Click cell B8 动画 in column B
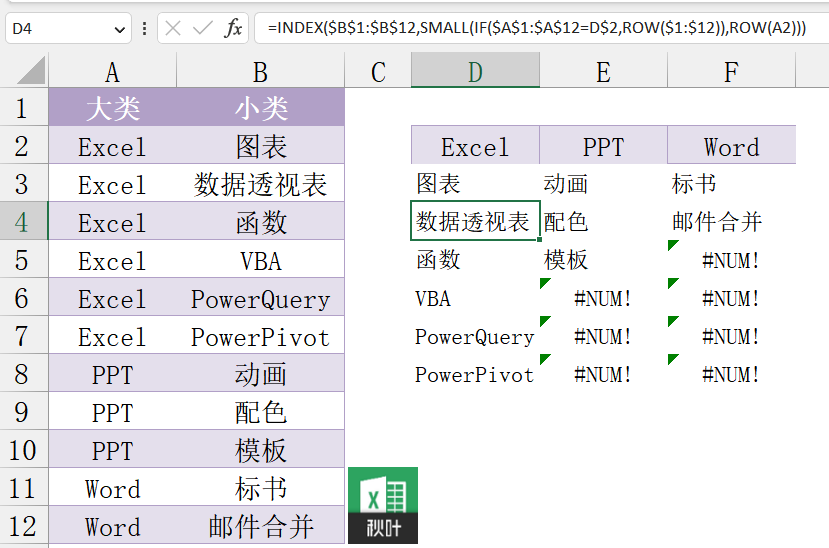The image size is (829, 548). [x=260, y=374]
